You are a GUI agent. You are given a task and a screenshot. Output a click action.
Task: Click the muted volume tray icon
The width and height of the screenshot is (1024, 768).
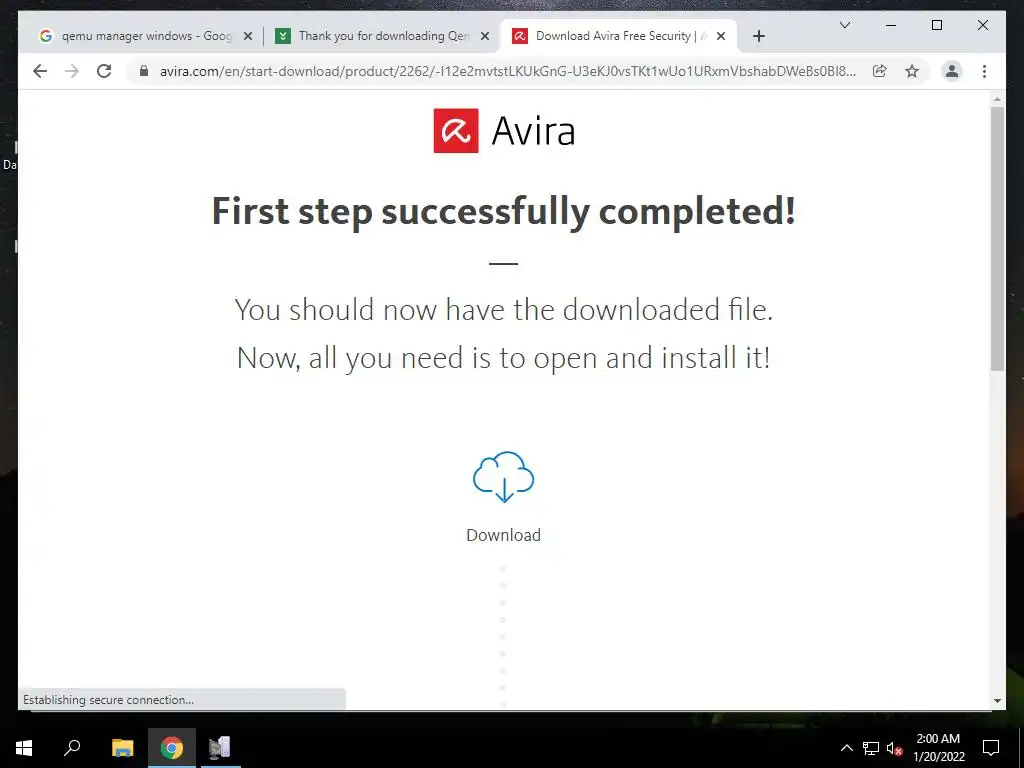[x=894, y=748]
